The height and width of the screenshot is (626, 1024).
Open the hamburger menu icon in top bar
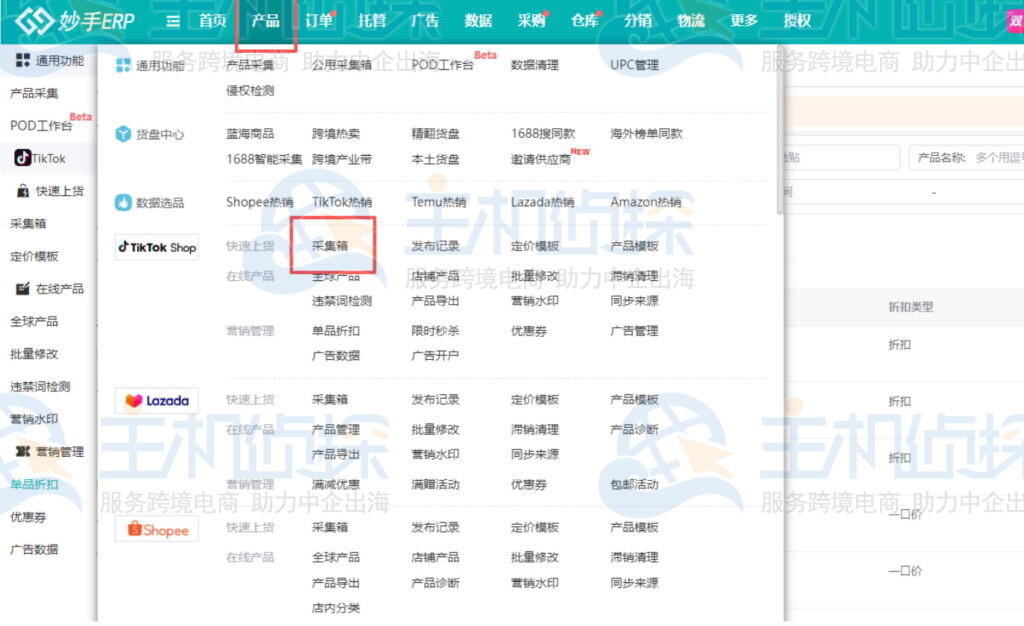172,20
